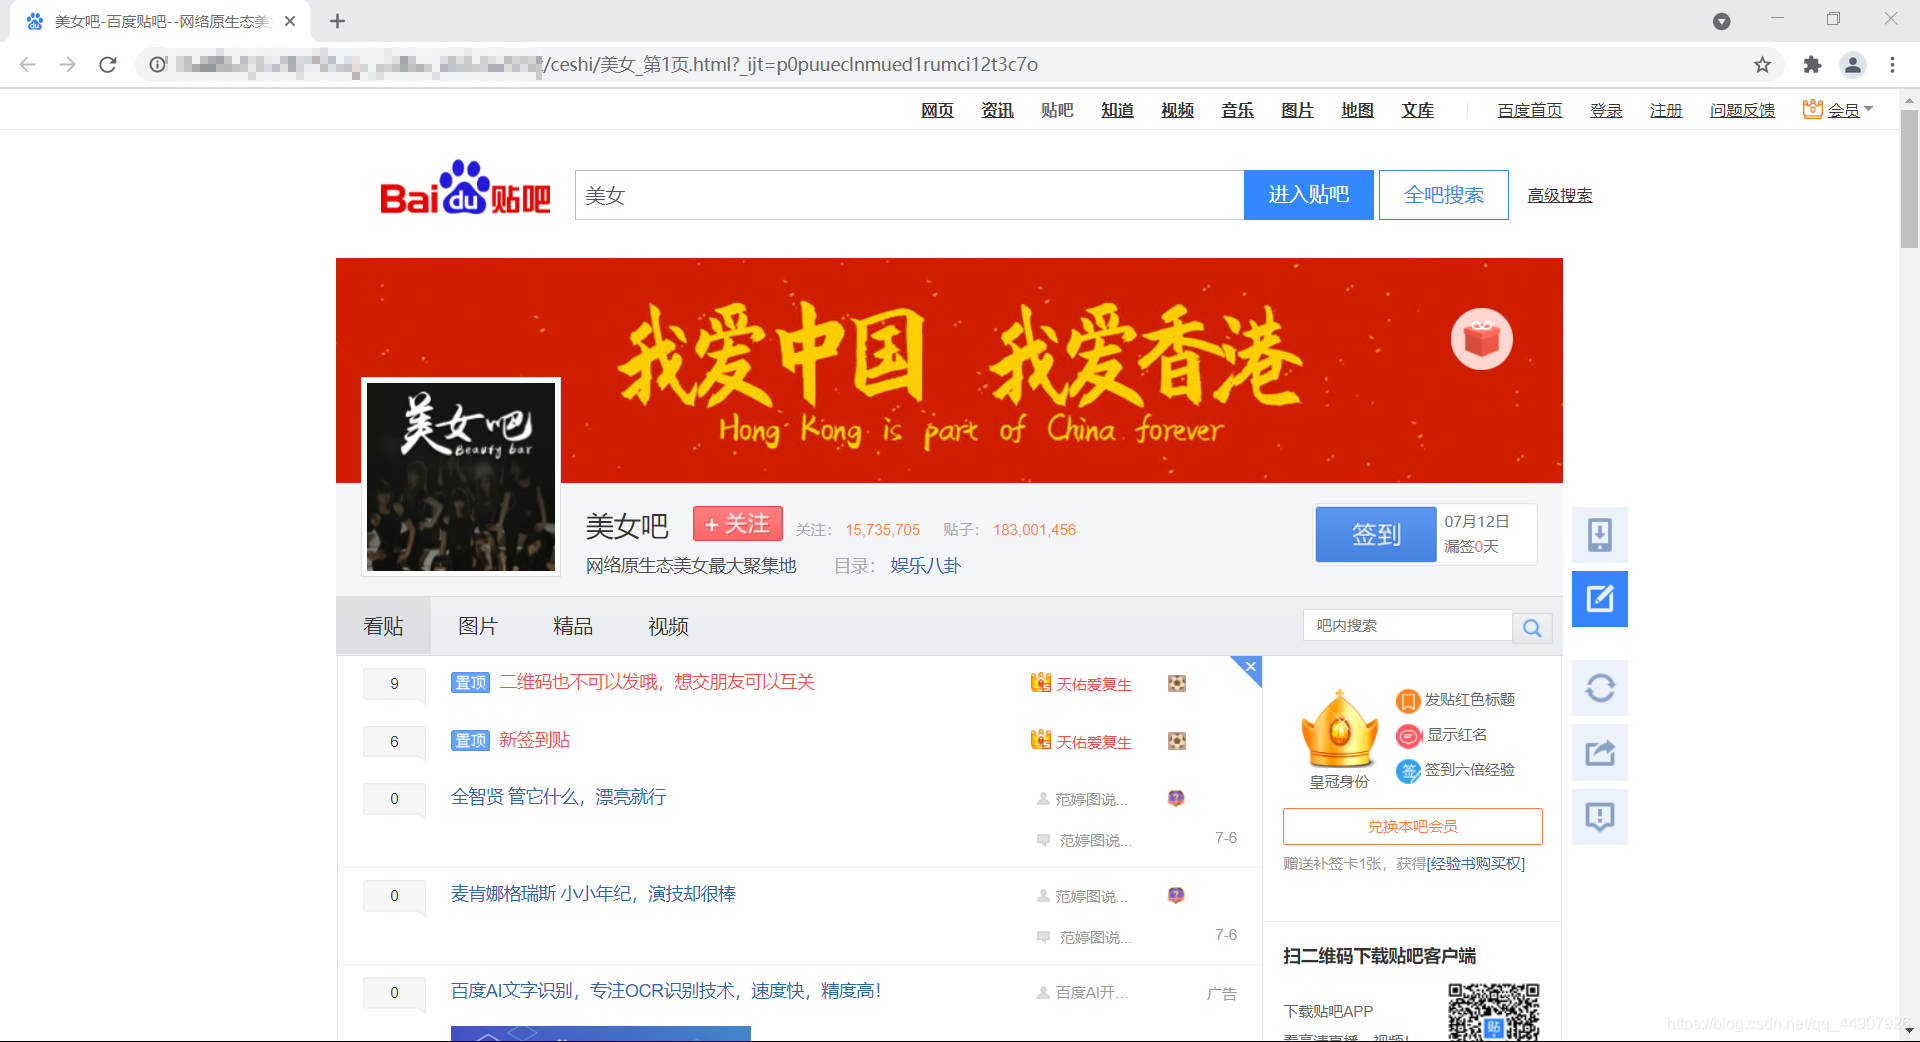Click the user badge icon beside 二维码 post

(x=1177, y=683)
